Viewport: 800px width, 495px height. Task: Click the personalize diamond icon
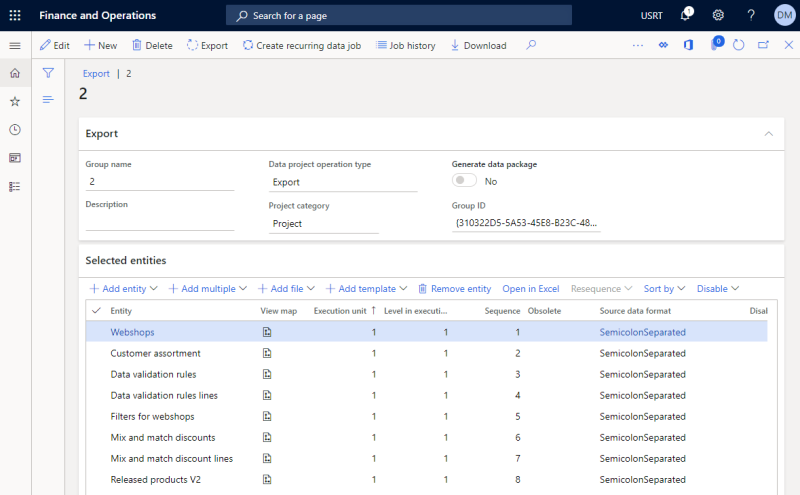click(x=663, y=45)
